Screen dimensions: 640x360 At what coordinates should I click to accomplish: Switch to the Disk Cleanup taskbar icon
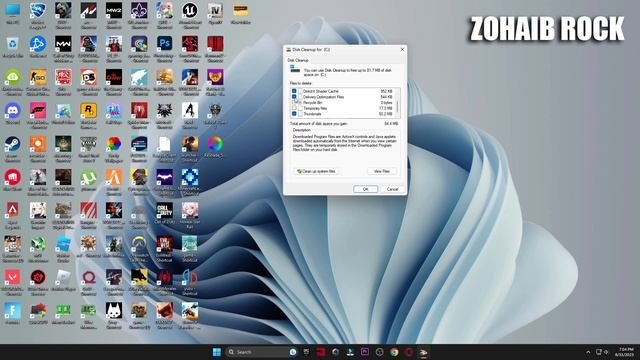pos(423,352)
